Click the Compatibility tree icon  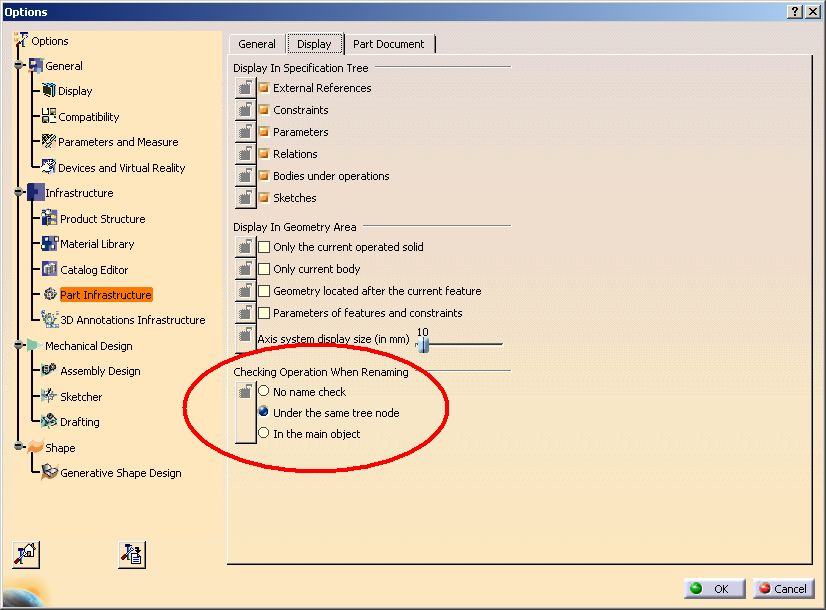pos(48,116)
